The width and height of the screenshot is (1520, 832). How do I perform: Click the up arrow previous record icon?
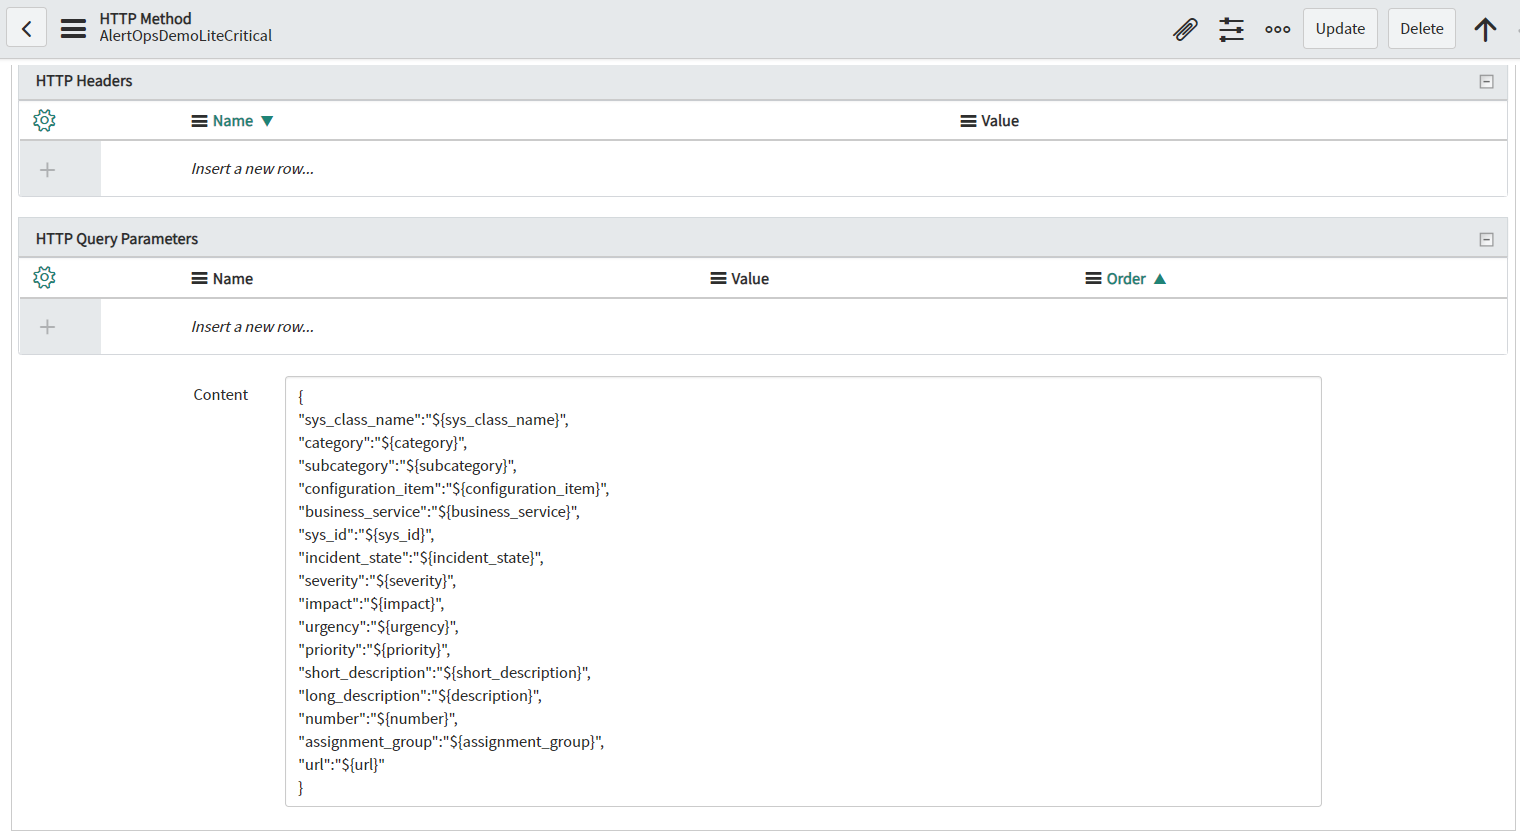[x=1485, y=29]
